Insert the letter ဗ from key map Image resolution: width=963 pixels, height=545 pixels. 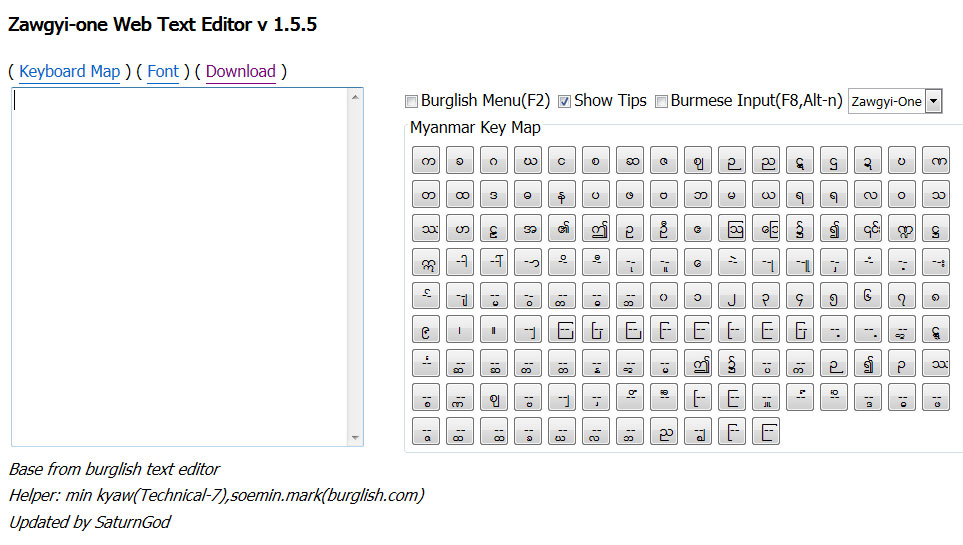pos(664,195)
